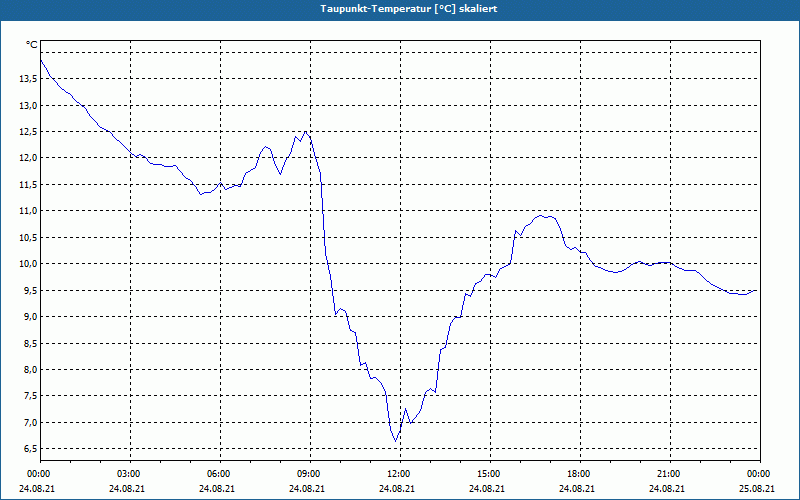Select the 24.08.21 date beneath 21:00
Viewport: 800px width, 500px height.
click(667, 488)
